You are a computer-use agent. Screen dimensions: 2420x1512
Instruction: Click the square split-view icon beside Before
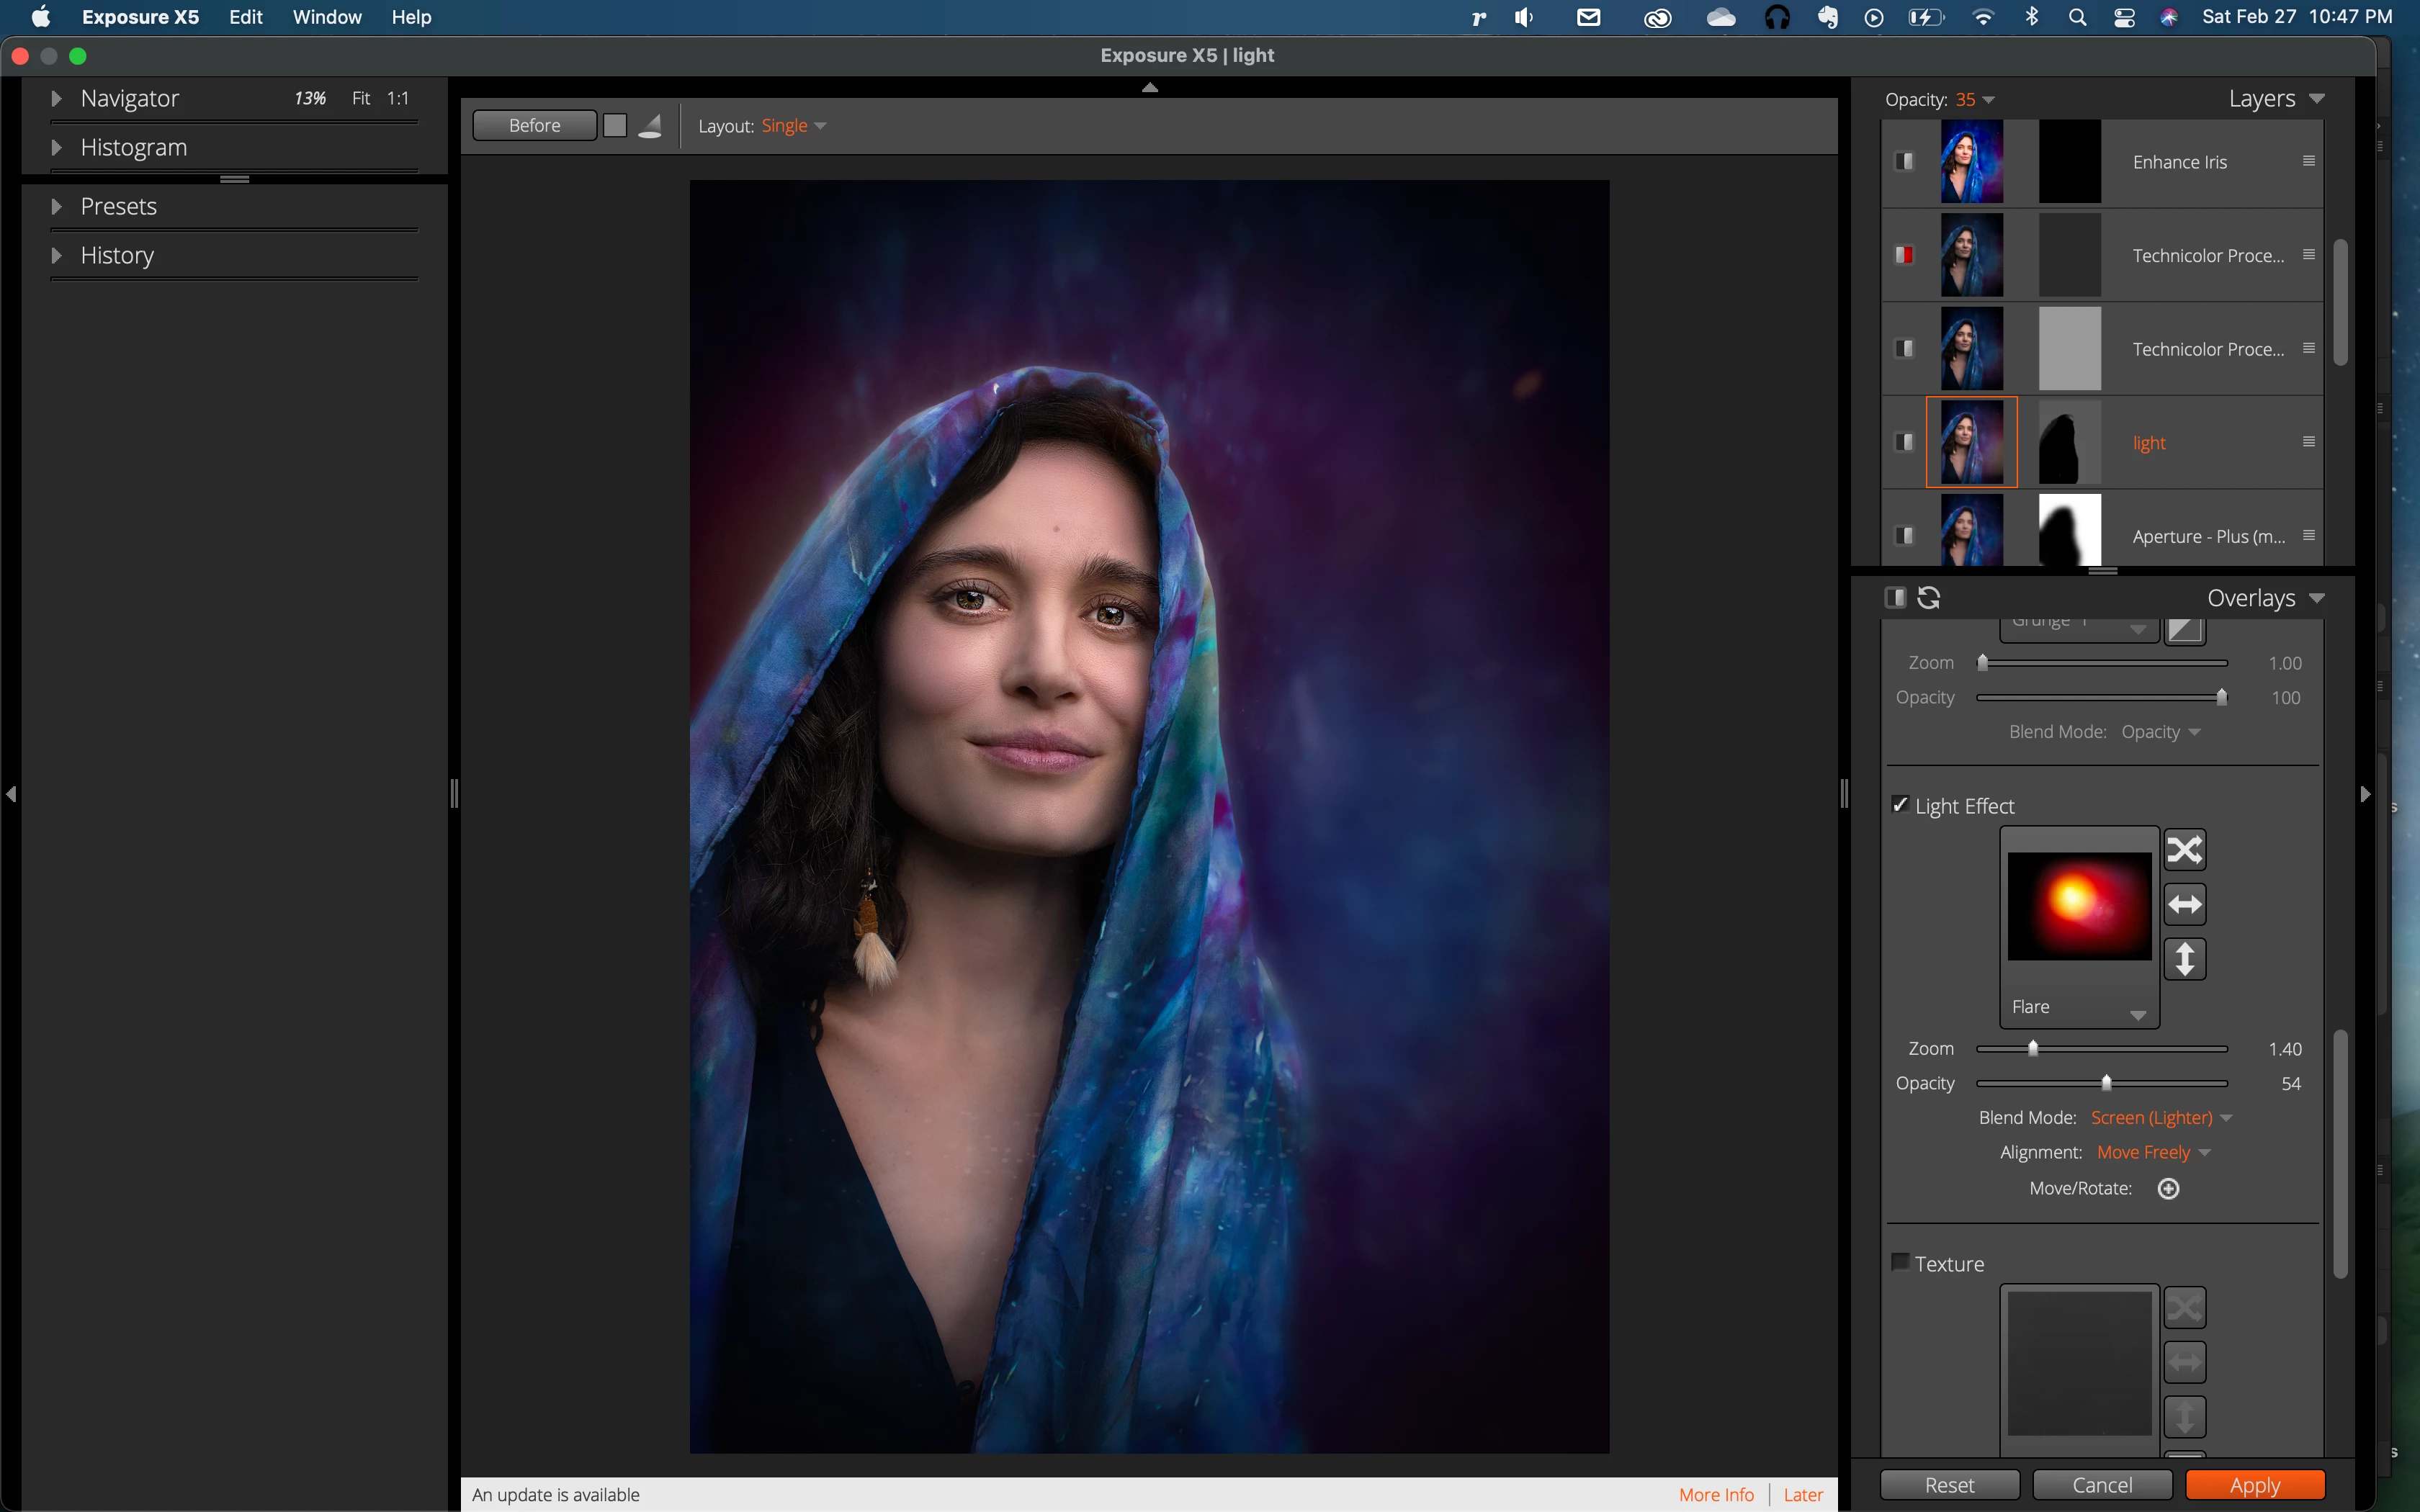[615, 125]
